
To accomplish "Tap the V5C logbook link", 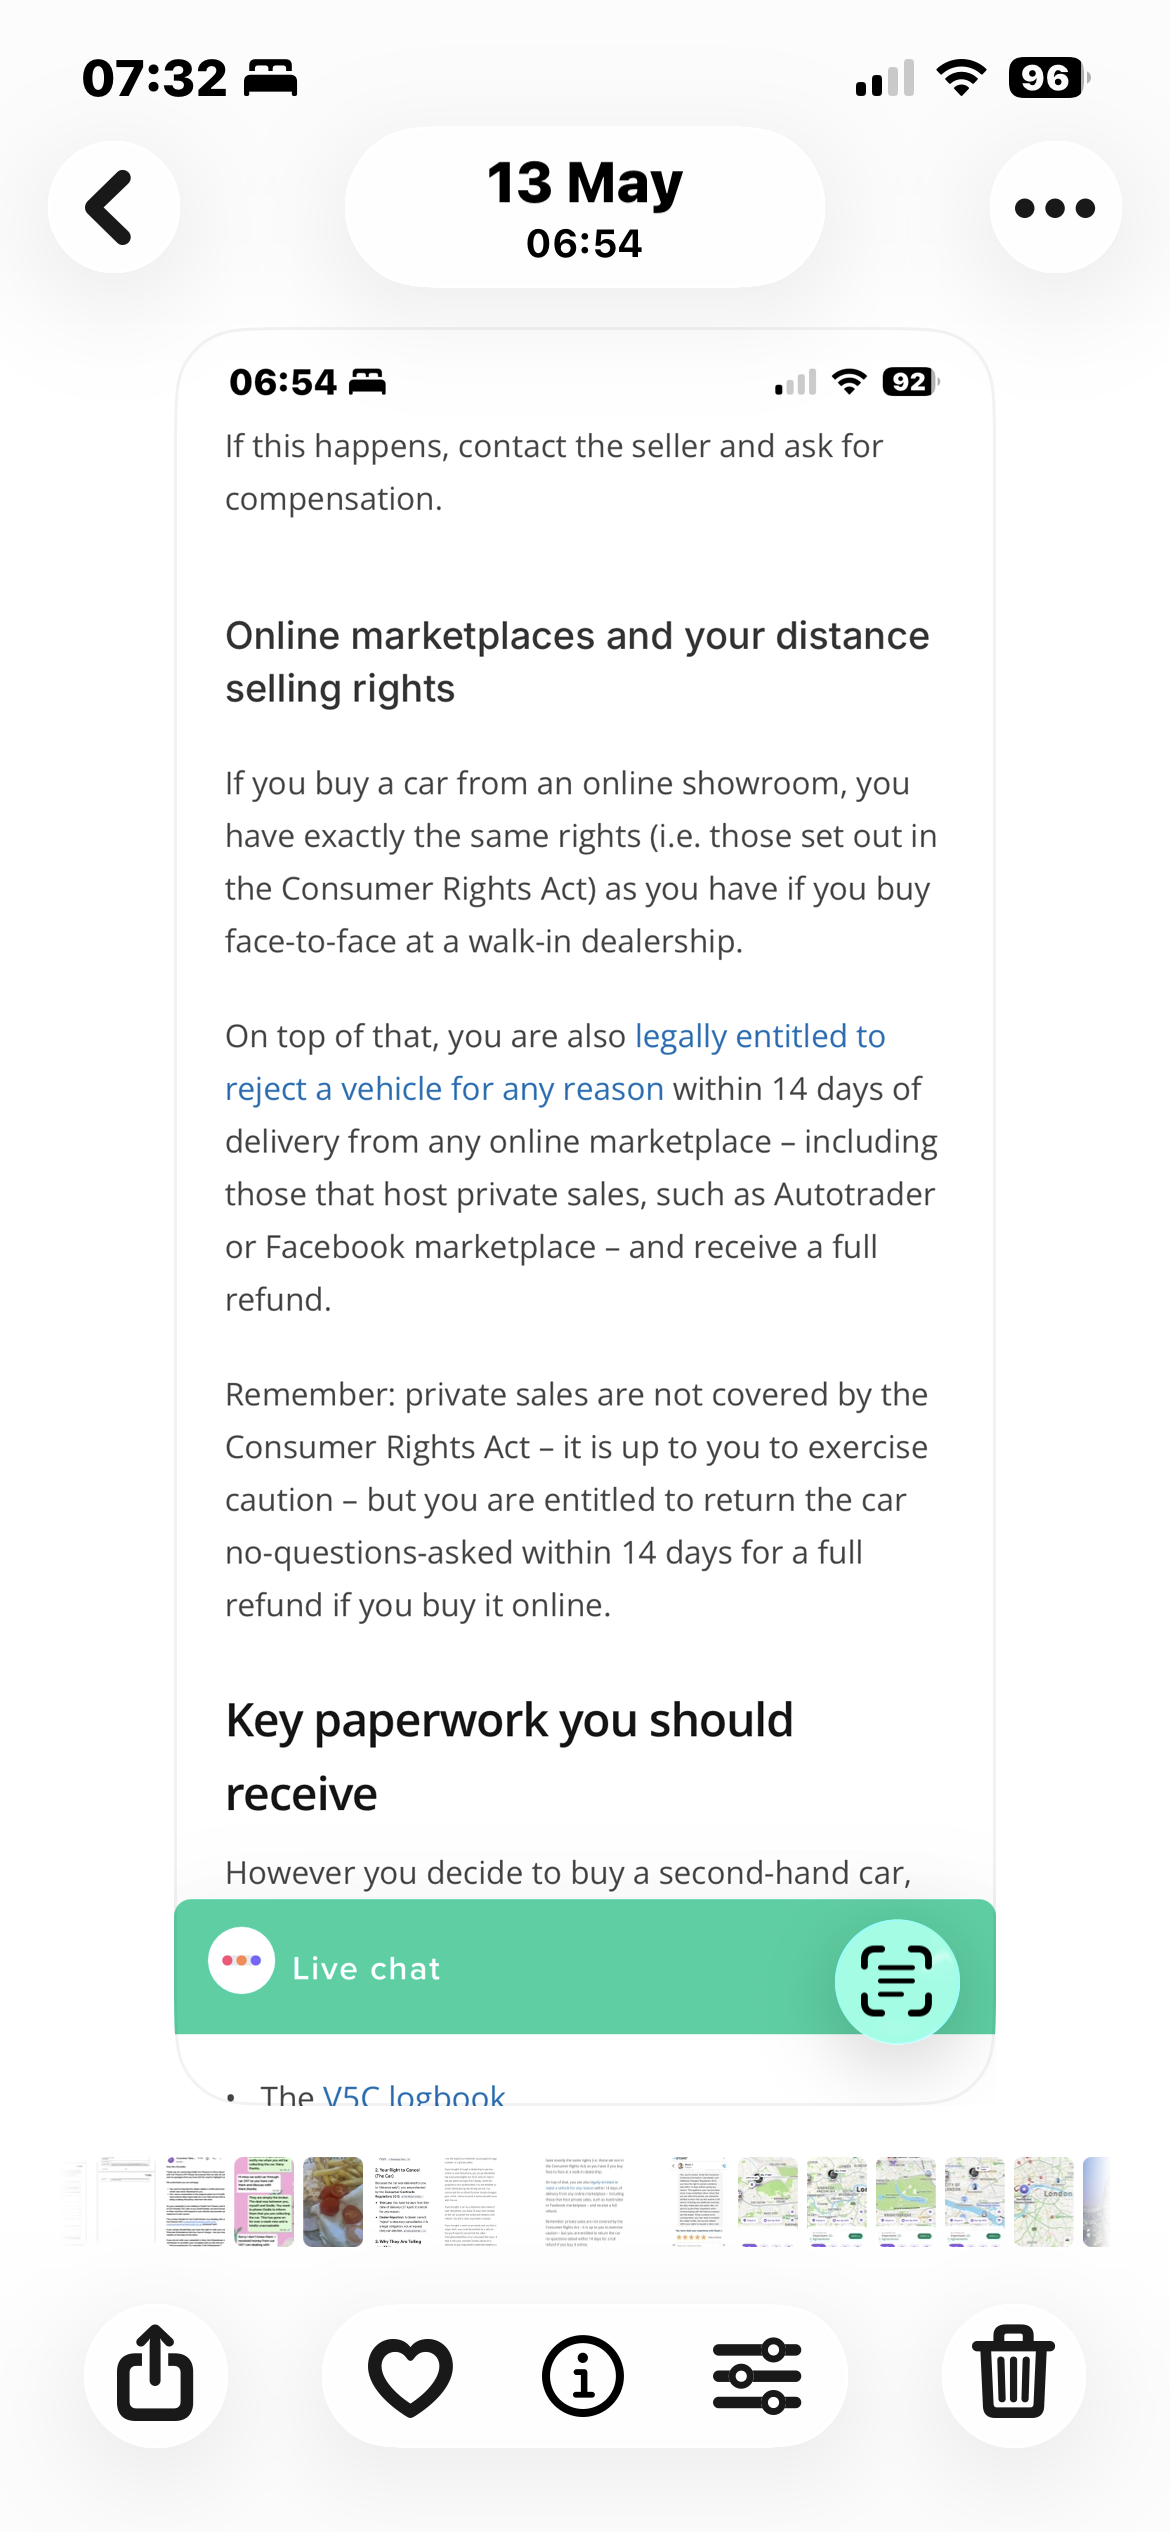I will (x=414, y=2095).
